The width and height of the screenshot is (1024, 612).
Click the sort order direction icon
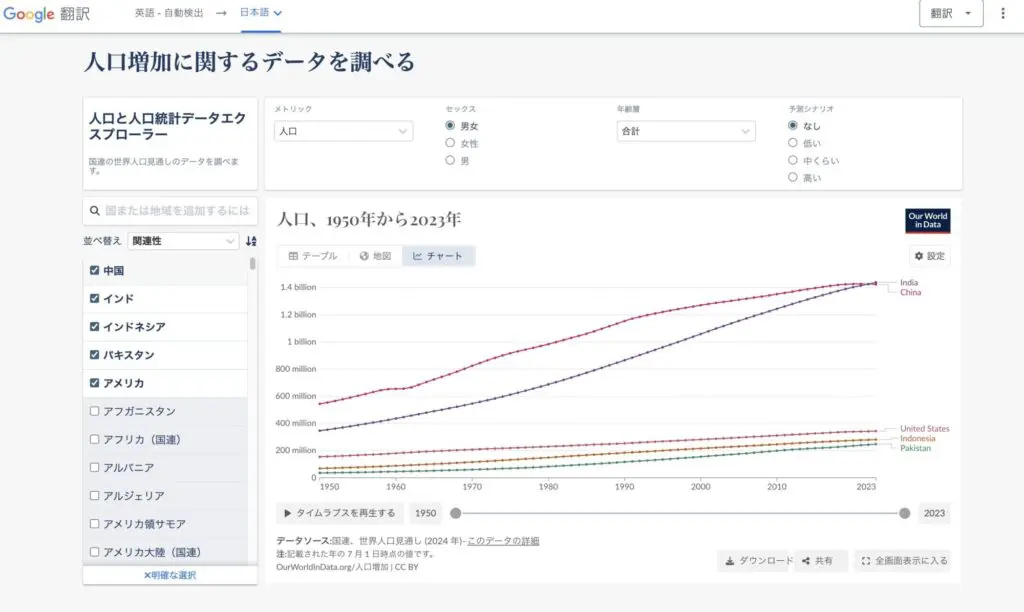pyautogui.click(x=251, y=241)
